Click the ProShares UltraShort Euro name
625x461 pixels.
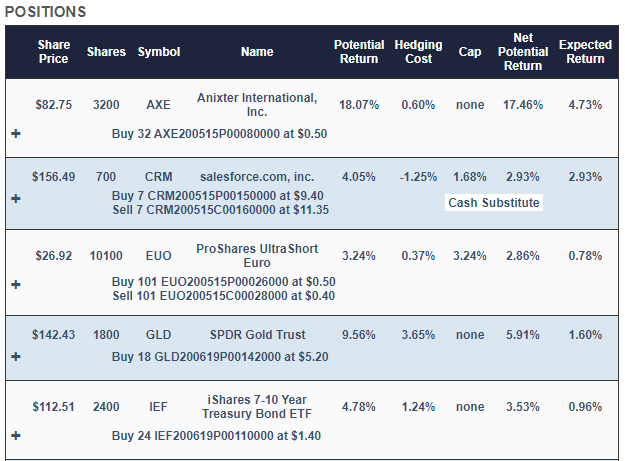(x=257, y=255)
